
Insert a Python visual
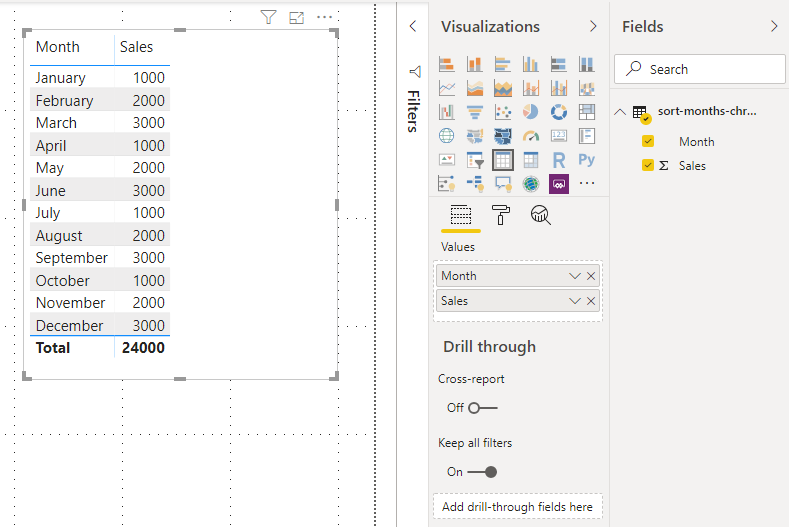coord(587,160)
